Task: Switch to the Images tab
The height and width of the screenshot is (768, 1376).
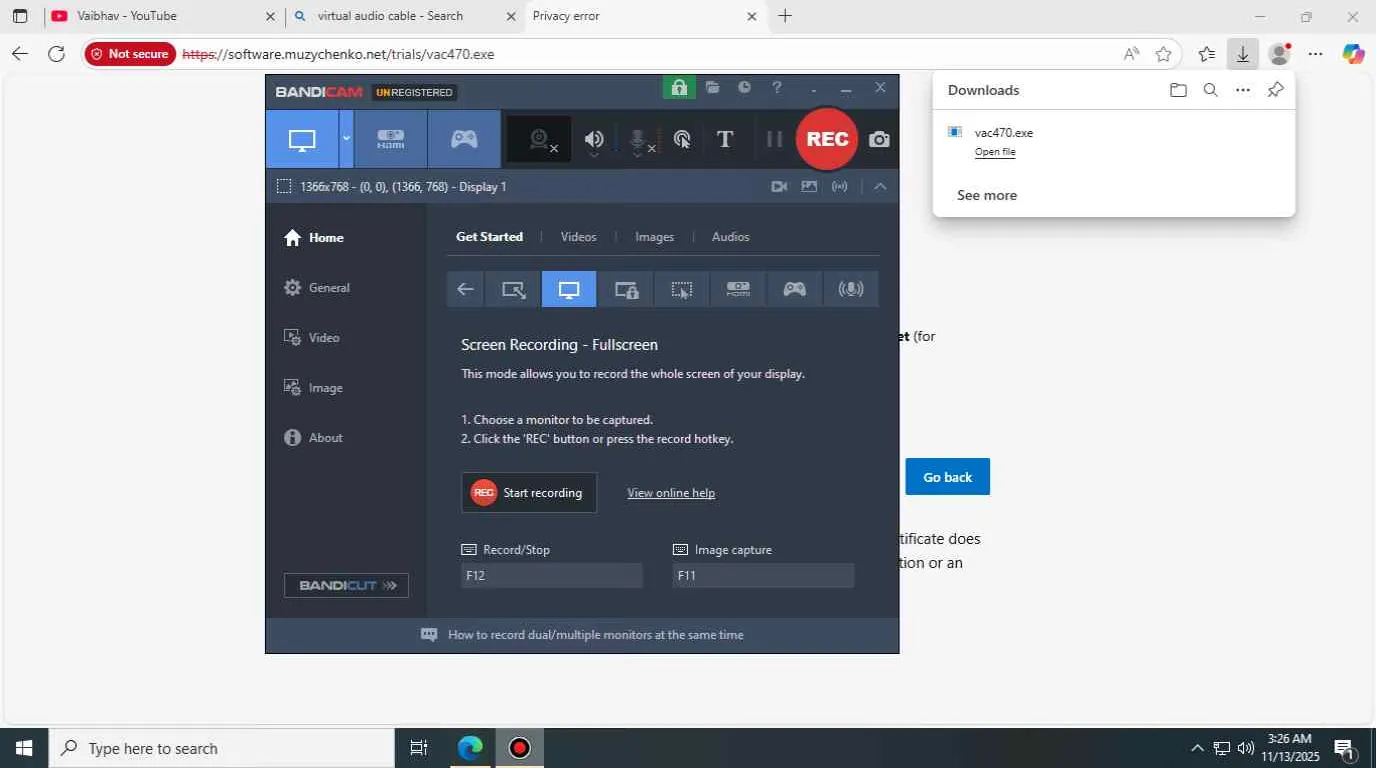Action: coord(654,237)
